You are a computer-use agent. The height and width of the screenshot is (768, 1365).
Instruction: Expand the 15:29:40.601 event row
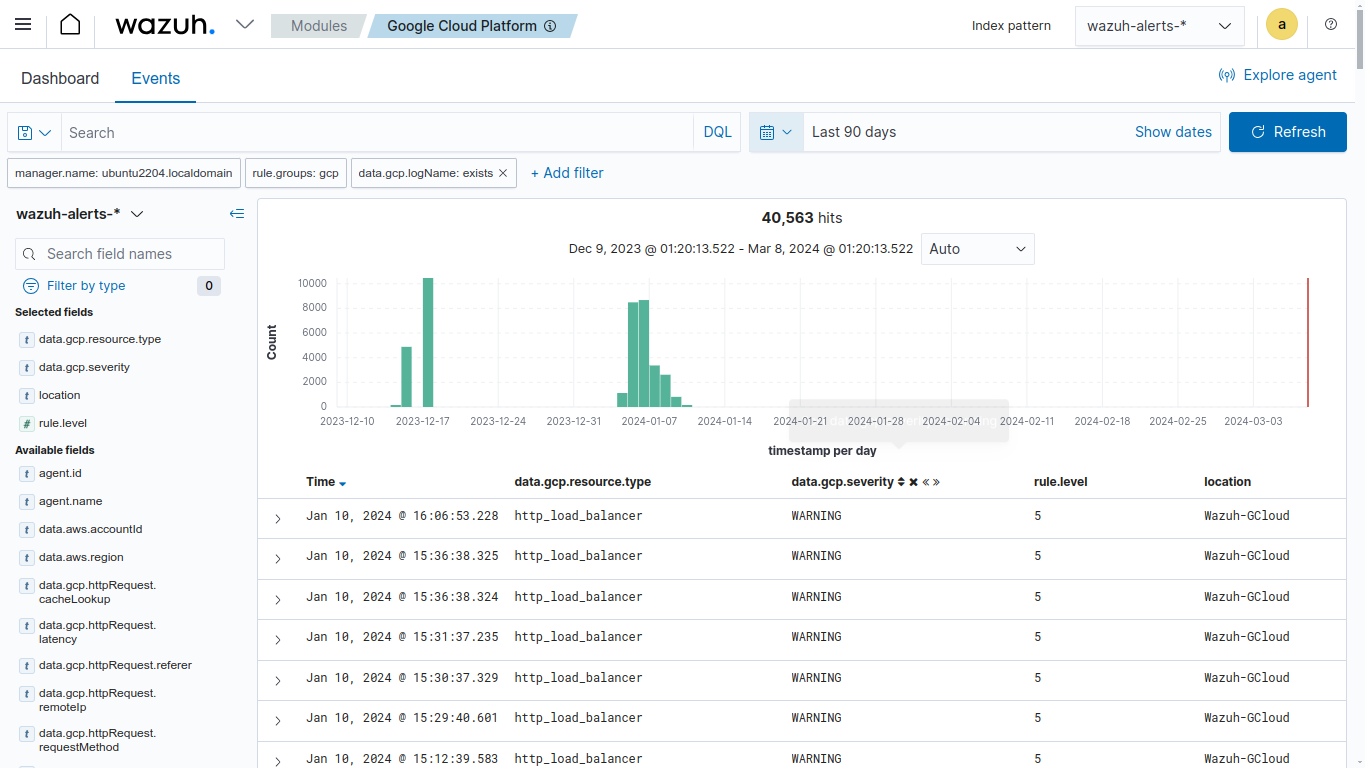278,721
